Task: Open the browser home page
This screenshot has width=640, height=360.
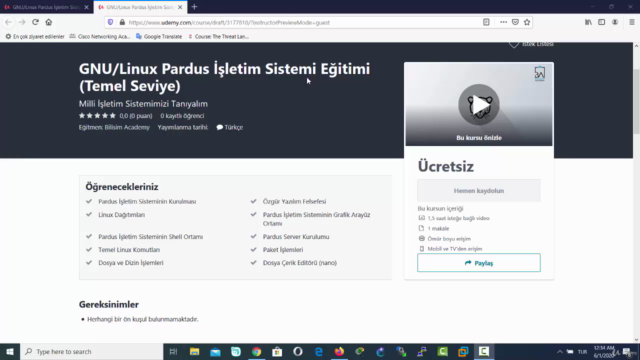Action: click(x=49, y=22)
